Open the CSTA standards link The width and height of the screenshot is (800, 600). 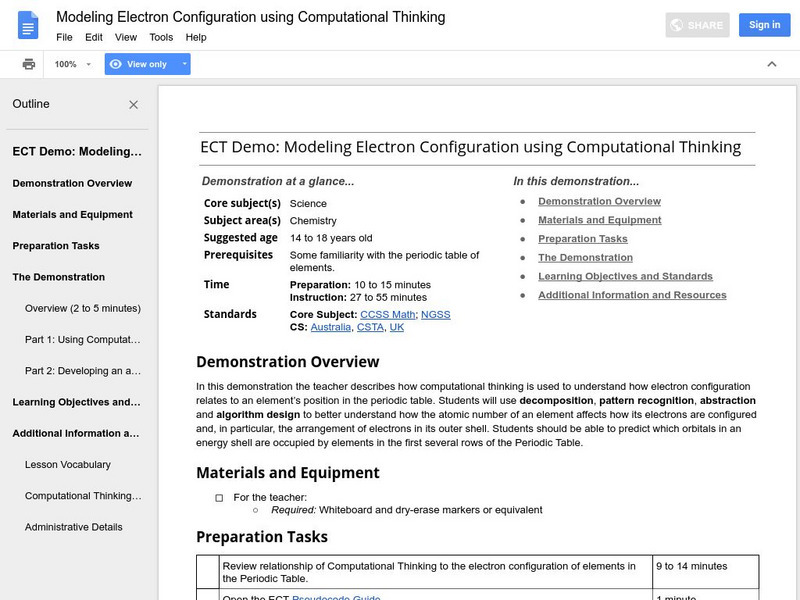pos(370,327)
